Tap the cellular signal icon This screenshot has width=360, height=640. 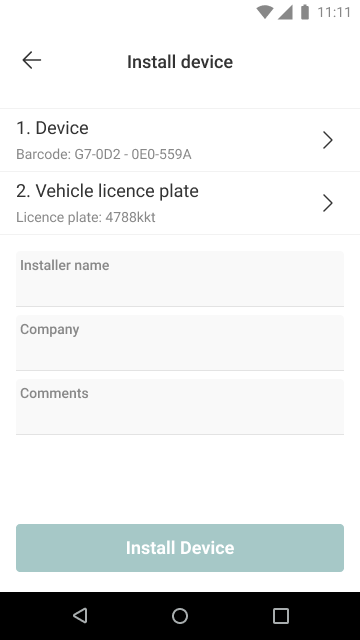click(285, 12)
